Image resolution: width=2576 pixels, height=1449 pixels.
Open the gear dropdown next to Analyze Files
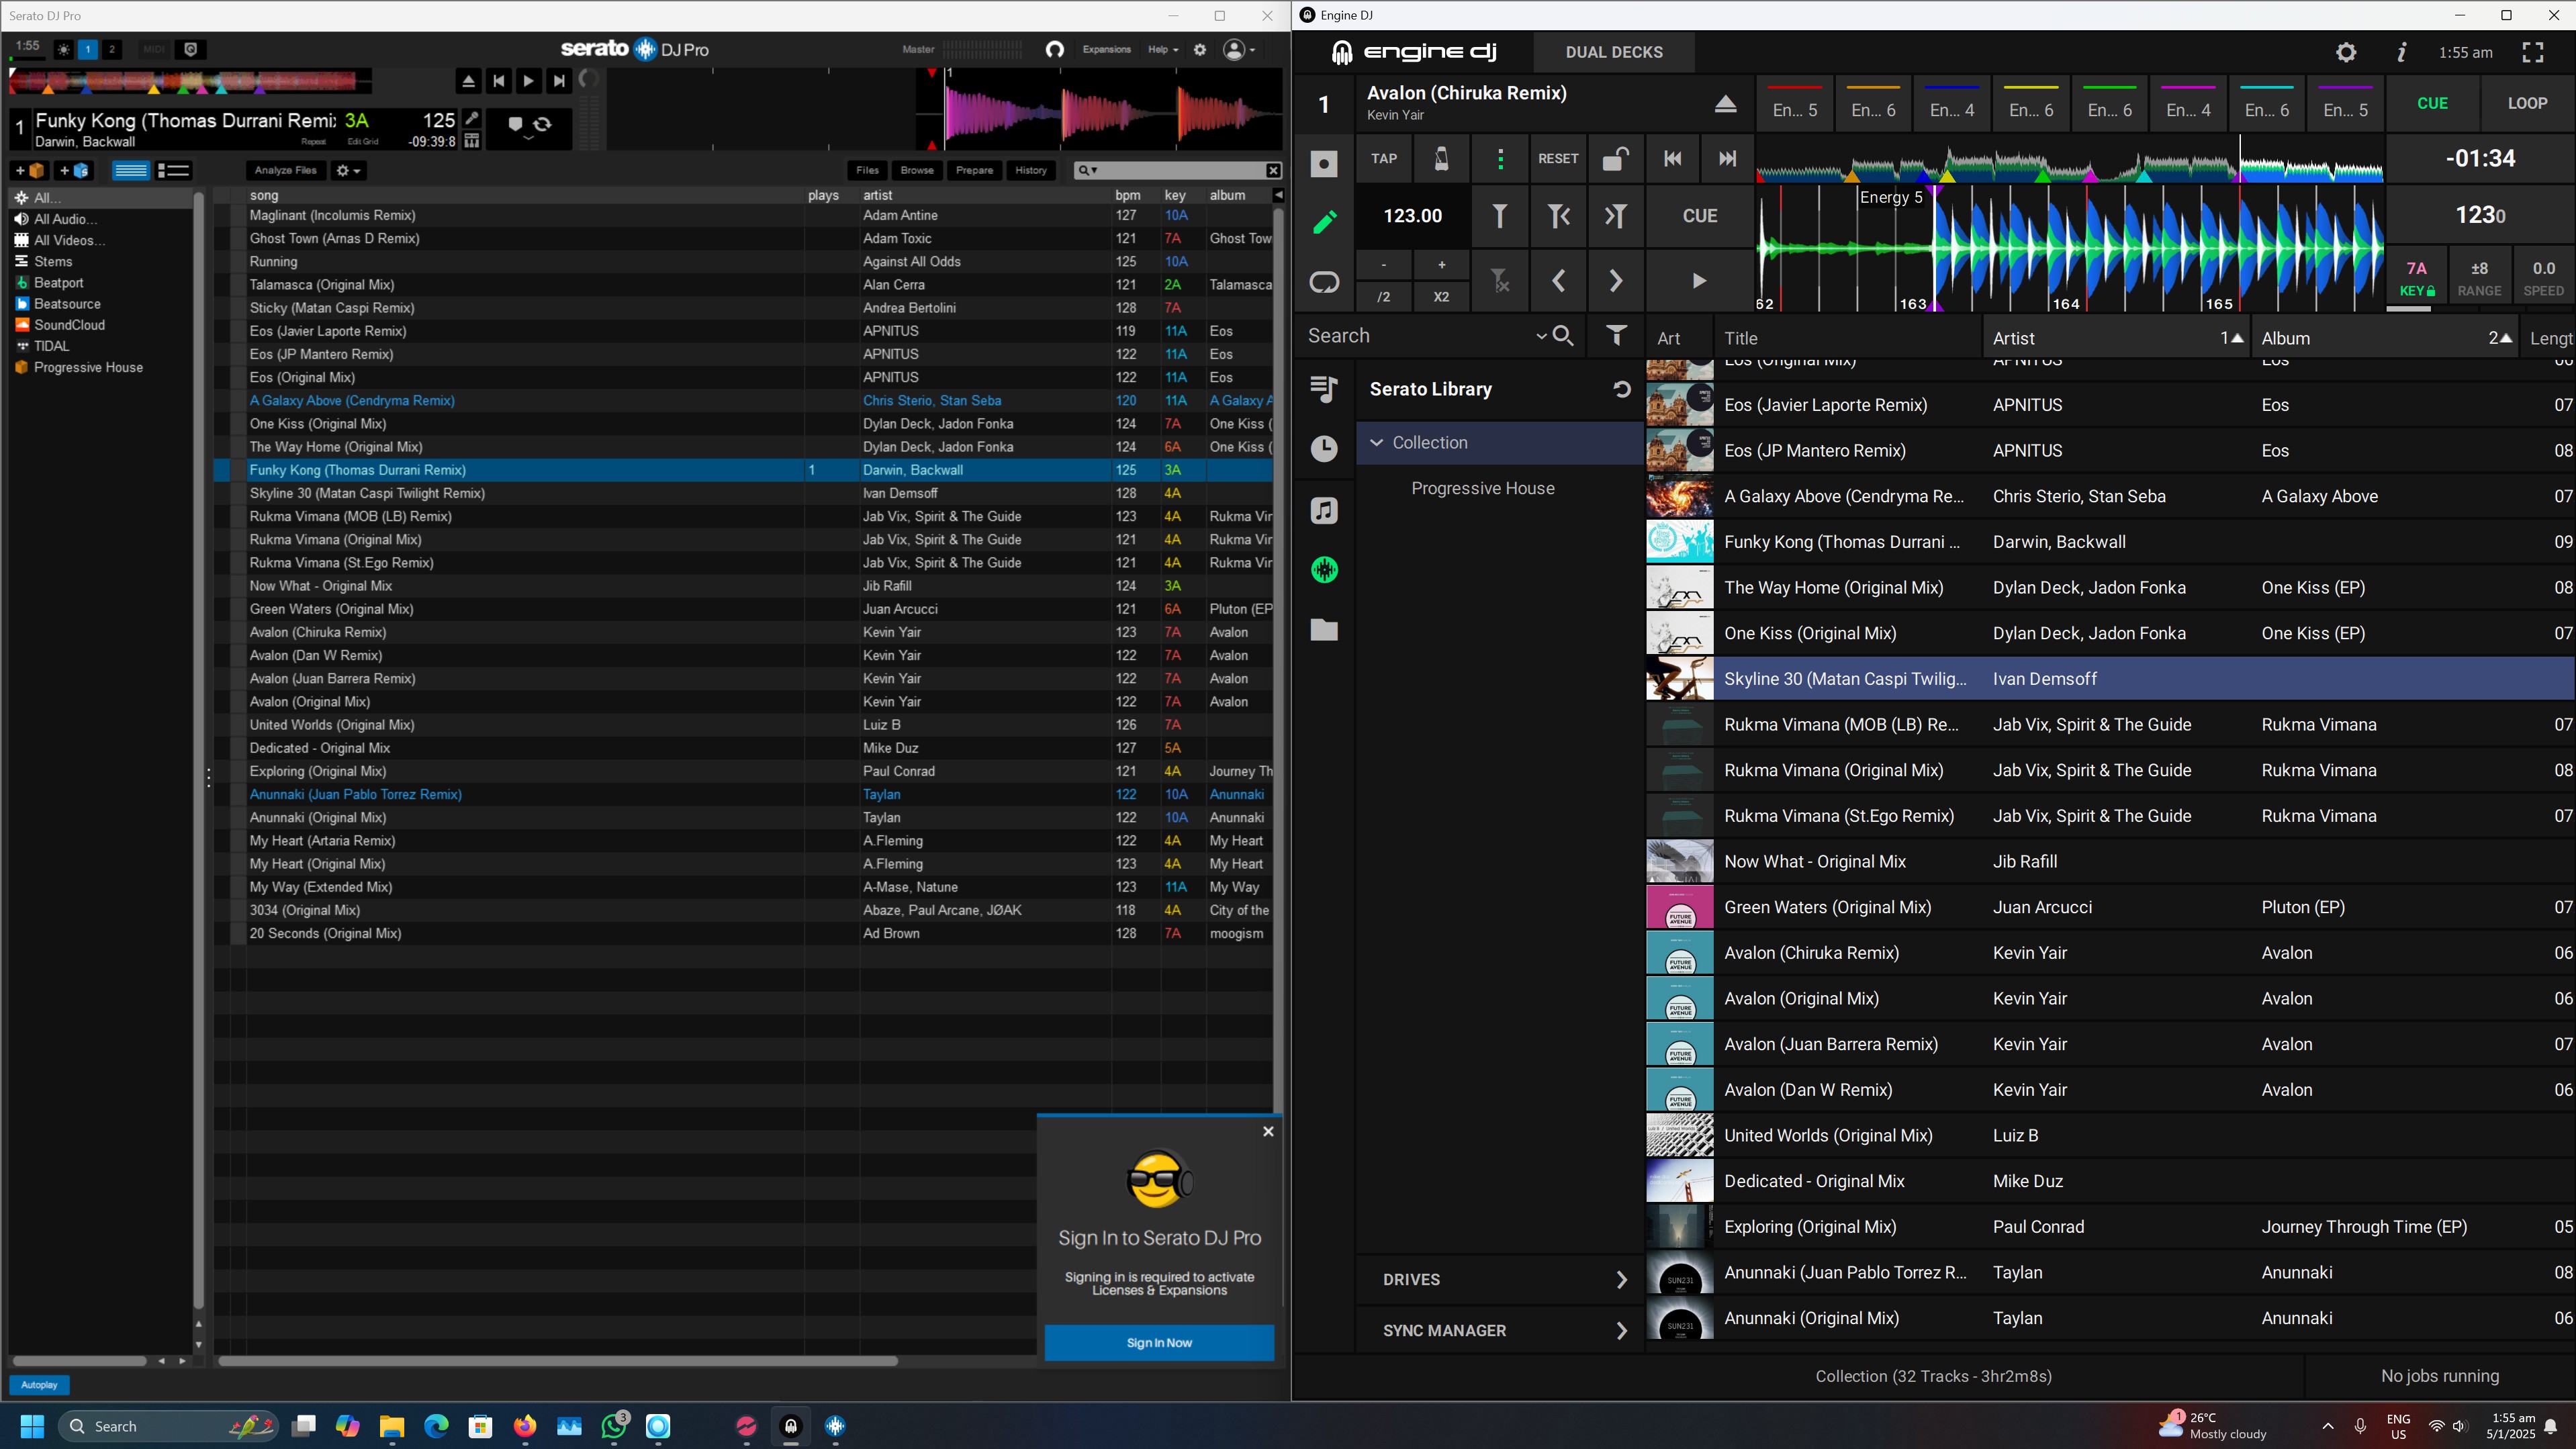[348, 171]
